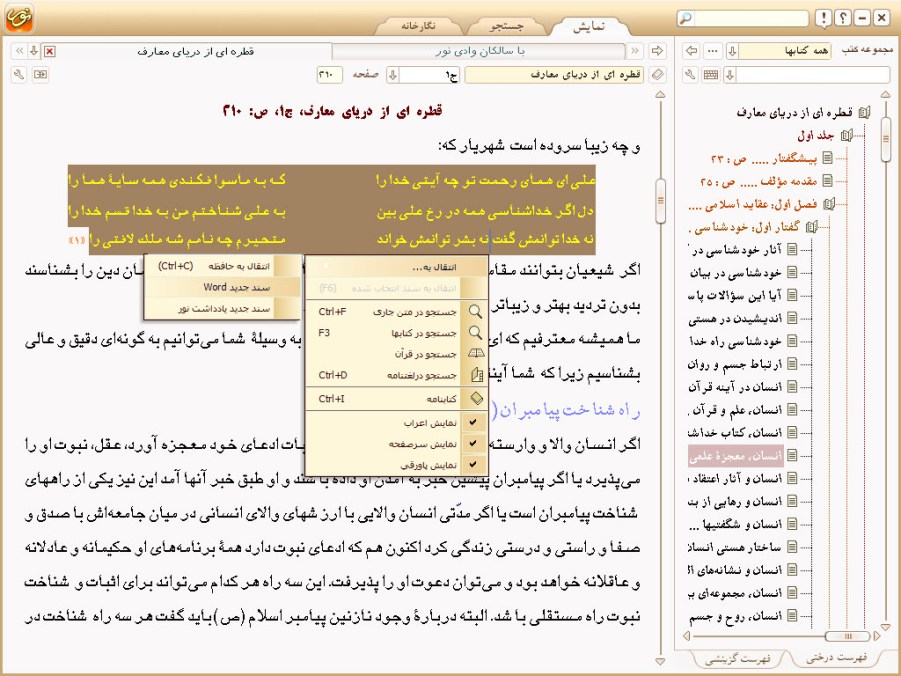Click the text pane scroll down arrow
The height and width of the screenshot is (676, 901).
tap(660, 661)
